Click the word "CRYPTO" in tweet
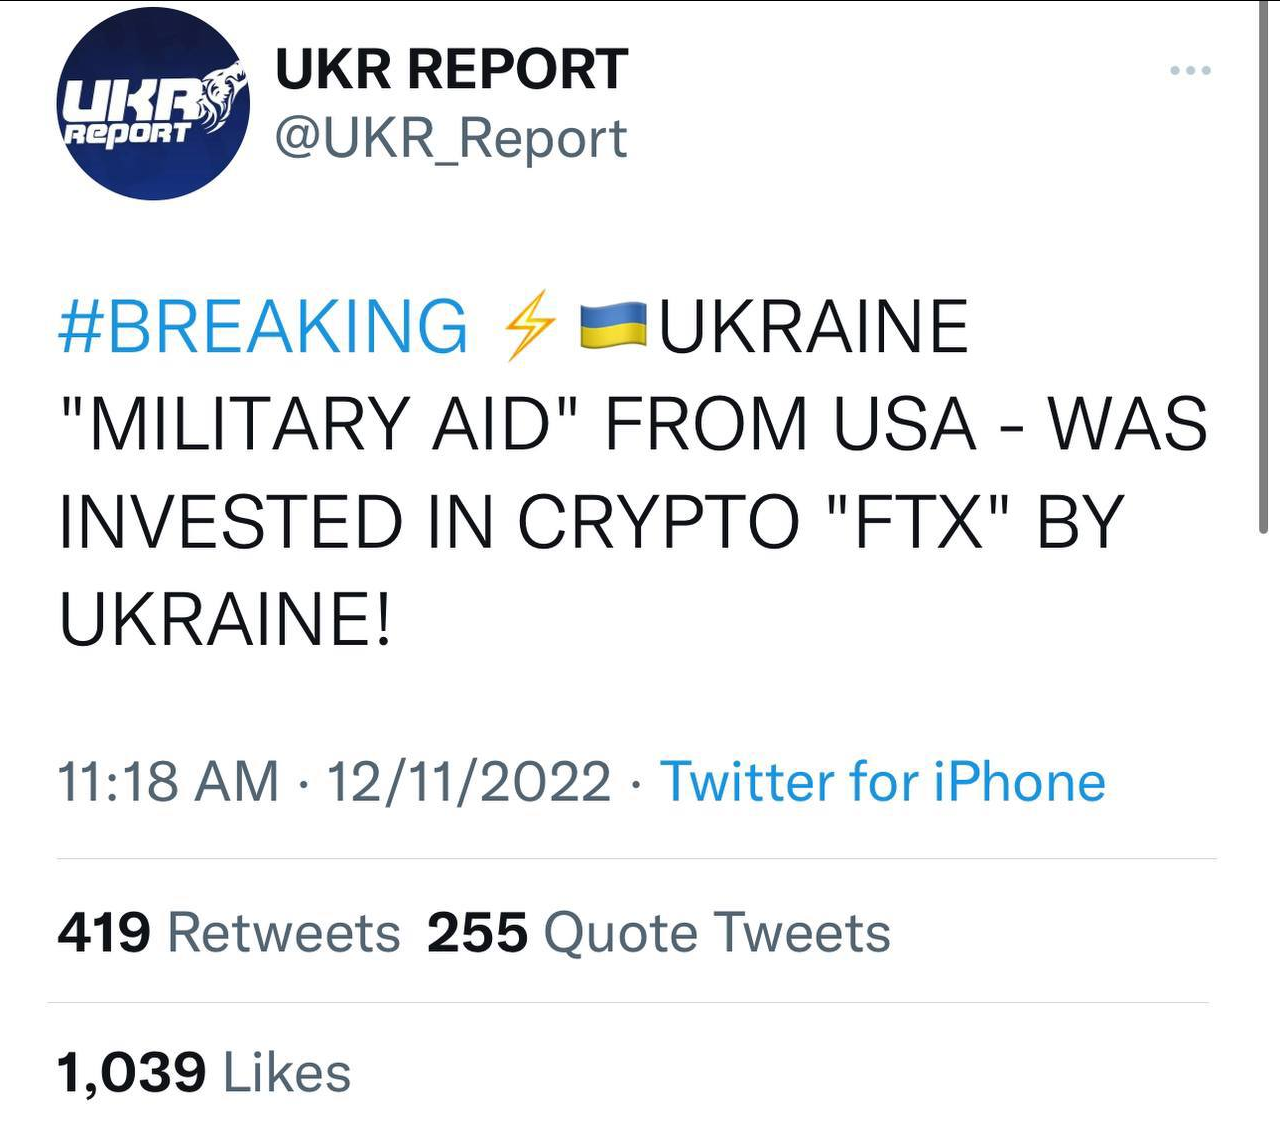Image resolution: width=1280 pixels, height=1139 pixels. click(x=657, y=521)
